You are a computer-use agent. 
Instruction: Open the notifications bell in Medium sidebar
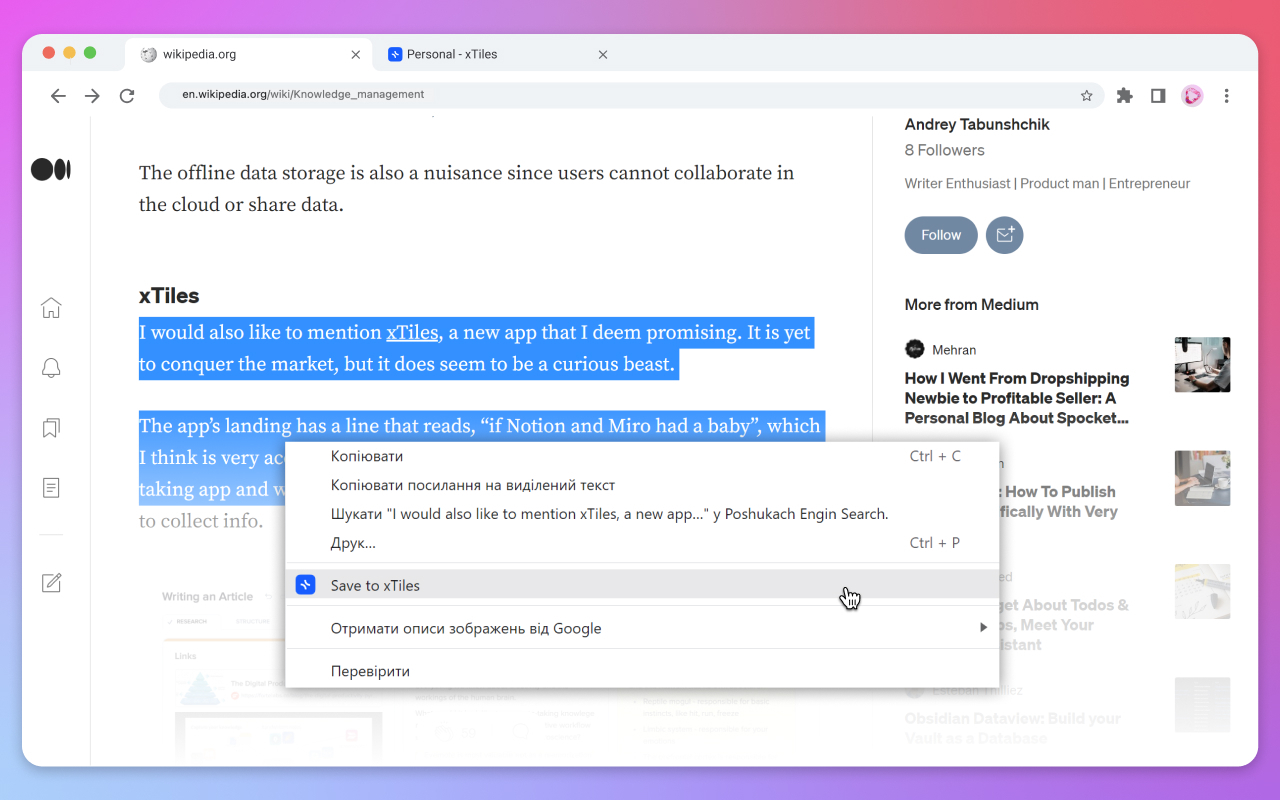click(x=50, y=368)
